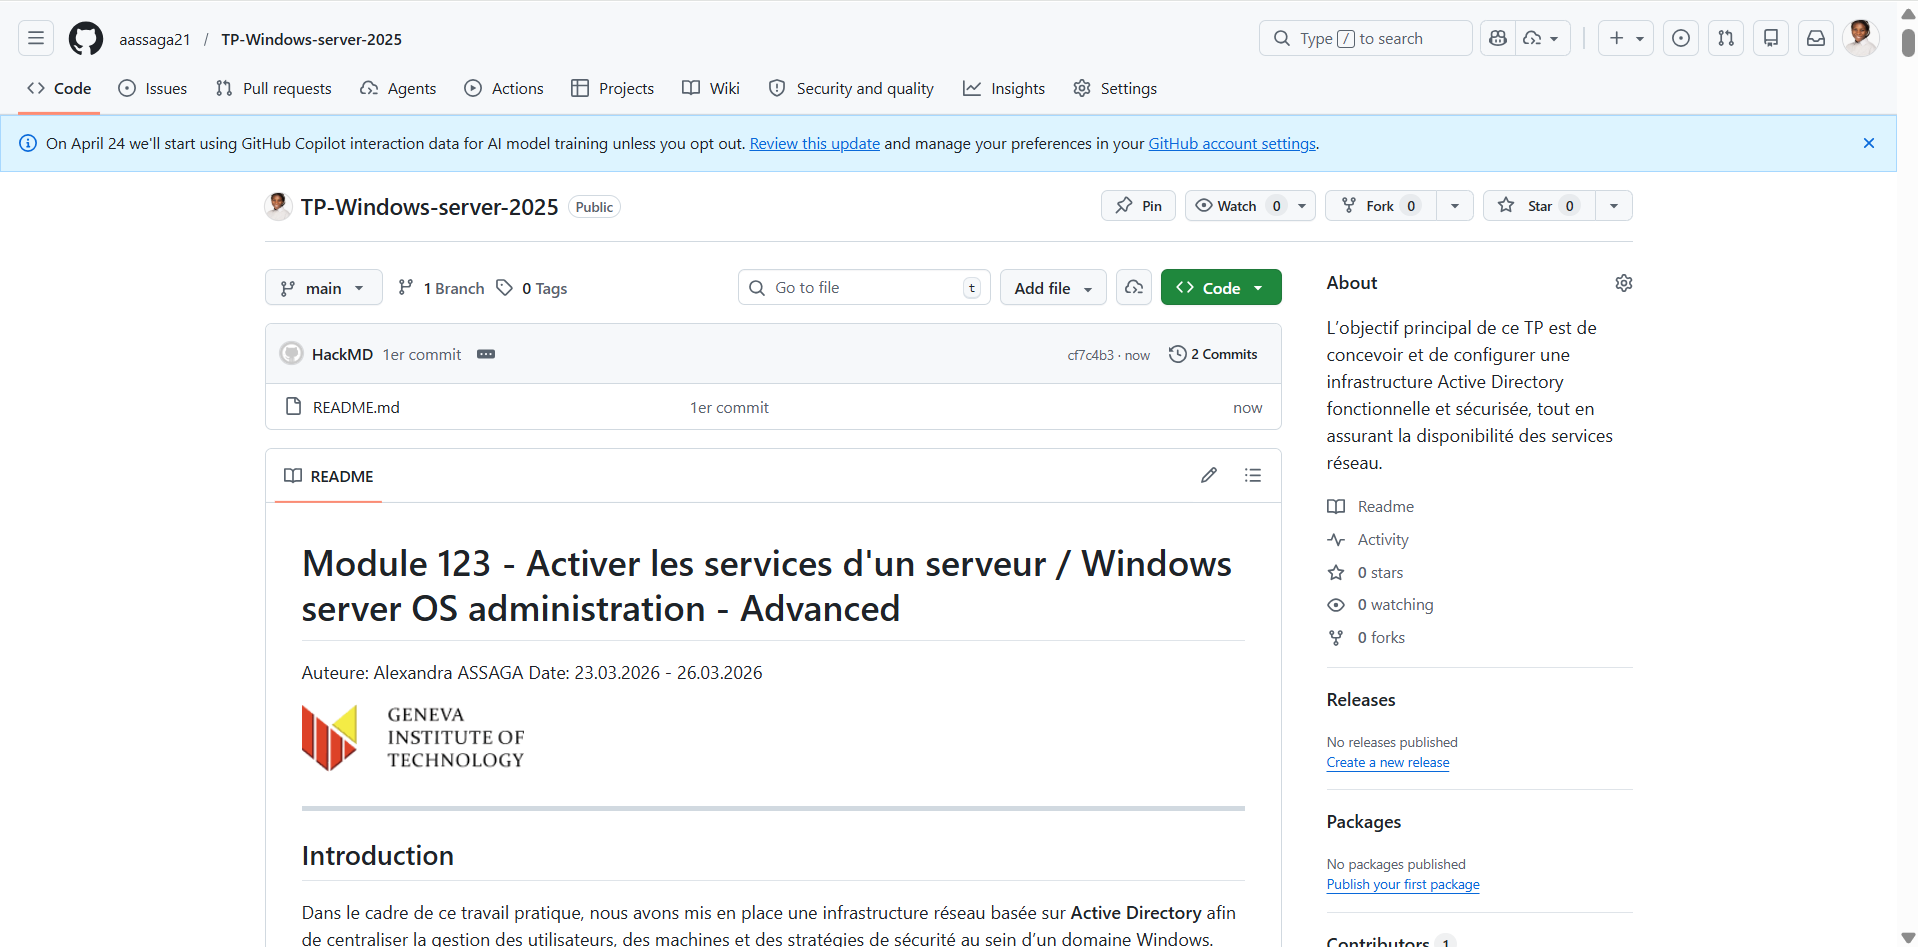Image resolution: width=1918 pixels, height=947 pixels.
Task: Switch to the Code tab
Action: (x=59, y=88)
